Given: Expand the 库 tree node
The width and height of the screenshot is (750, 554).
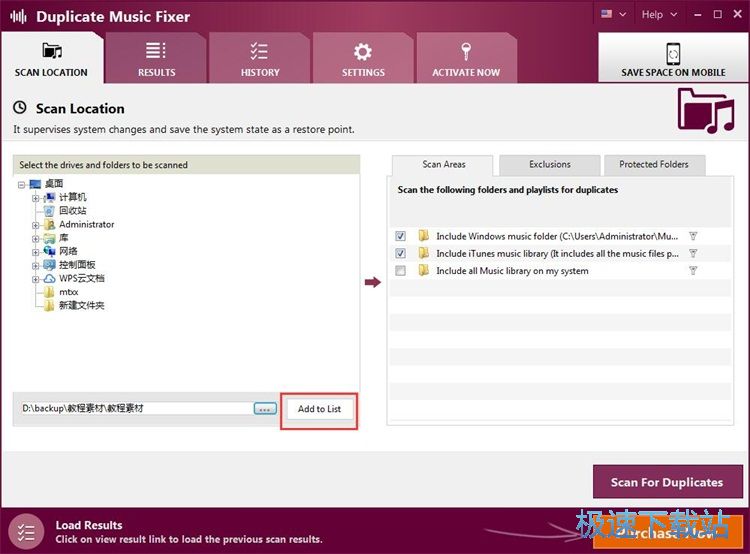Looking at the screenshot, I should click(35, 238).
